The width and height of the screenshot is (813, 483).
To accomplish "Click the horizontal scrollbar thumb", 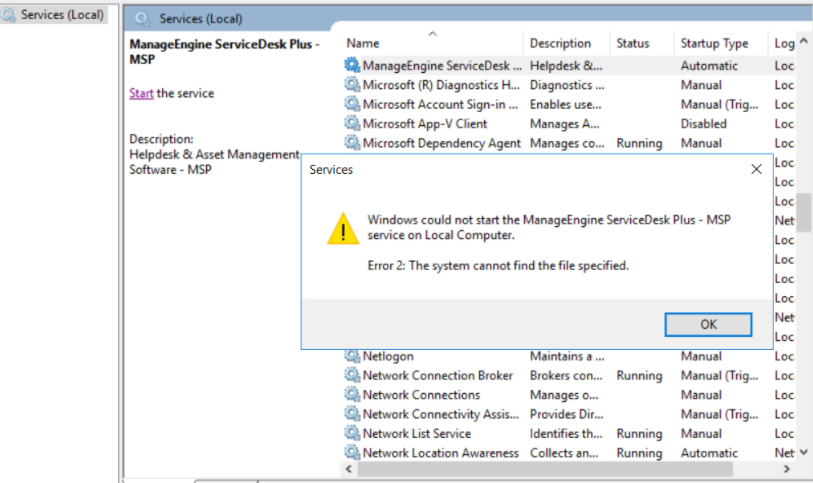I will pos(545,469).
